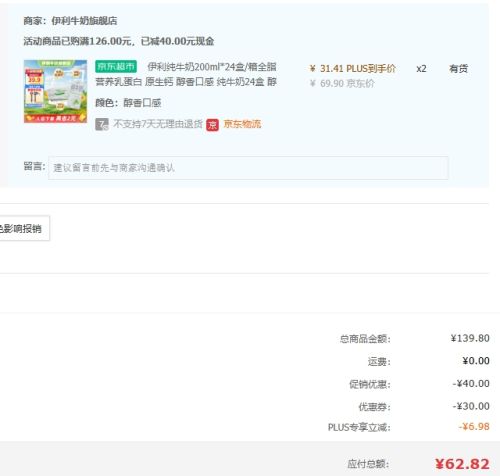This screenshot has height=476, width=500.
Task: Click the promotion notice 已减40.00元现金
Action: [177, 41]
